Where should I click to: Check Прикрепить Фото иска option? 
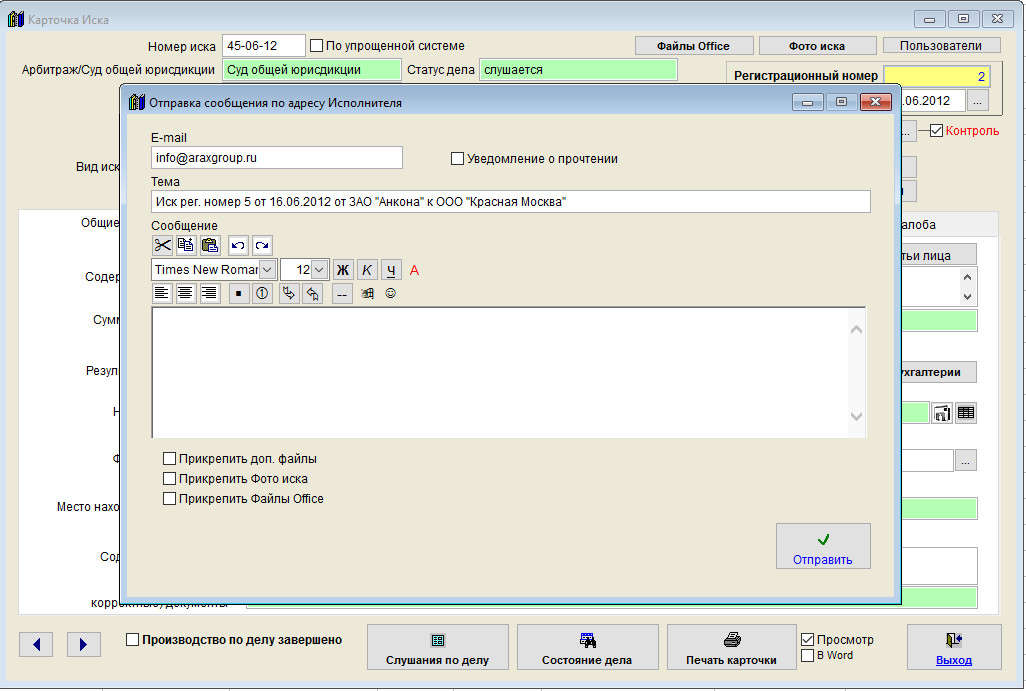coord(169,479)
